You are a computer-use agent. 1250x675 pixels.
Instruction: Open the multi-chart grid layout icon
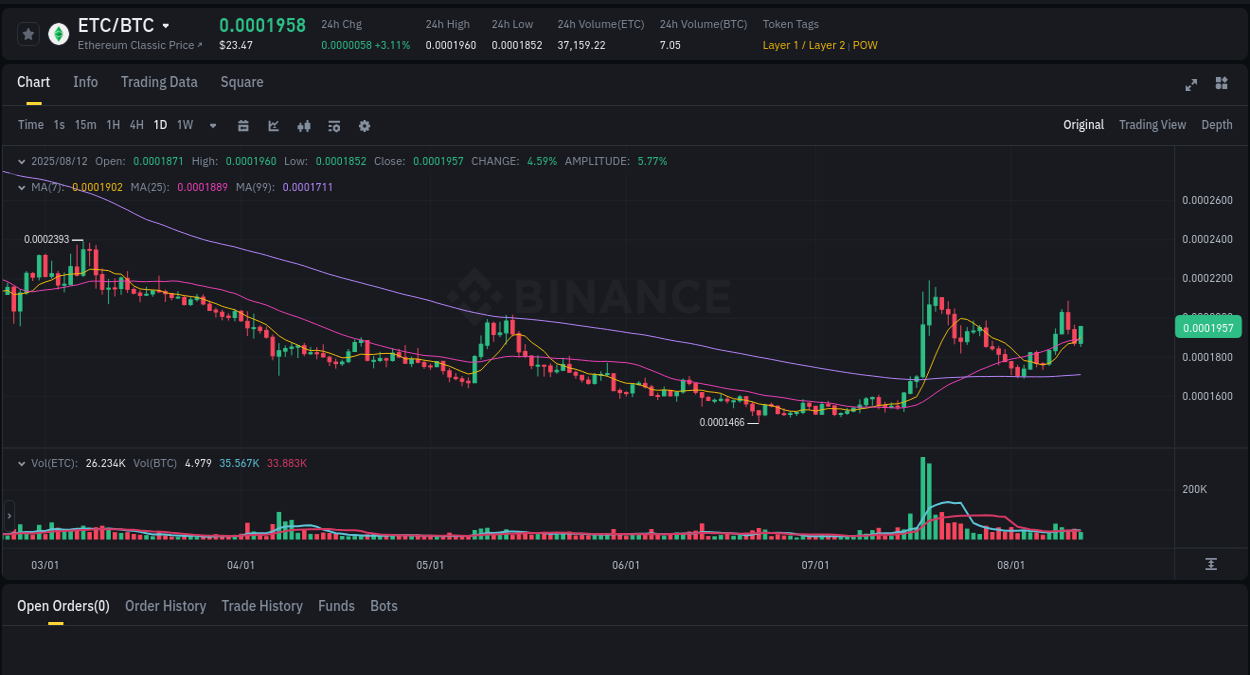pyautogui.click(x=1221, y=83)
